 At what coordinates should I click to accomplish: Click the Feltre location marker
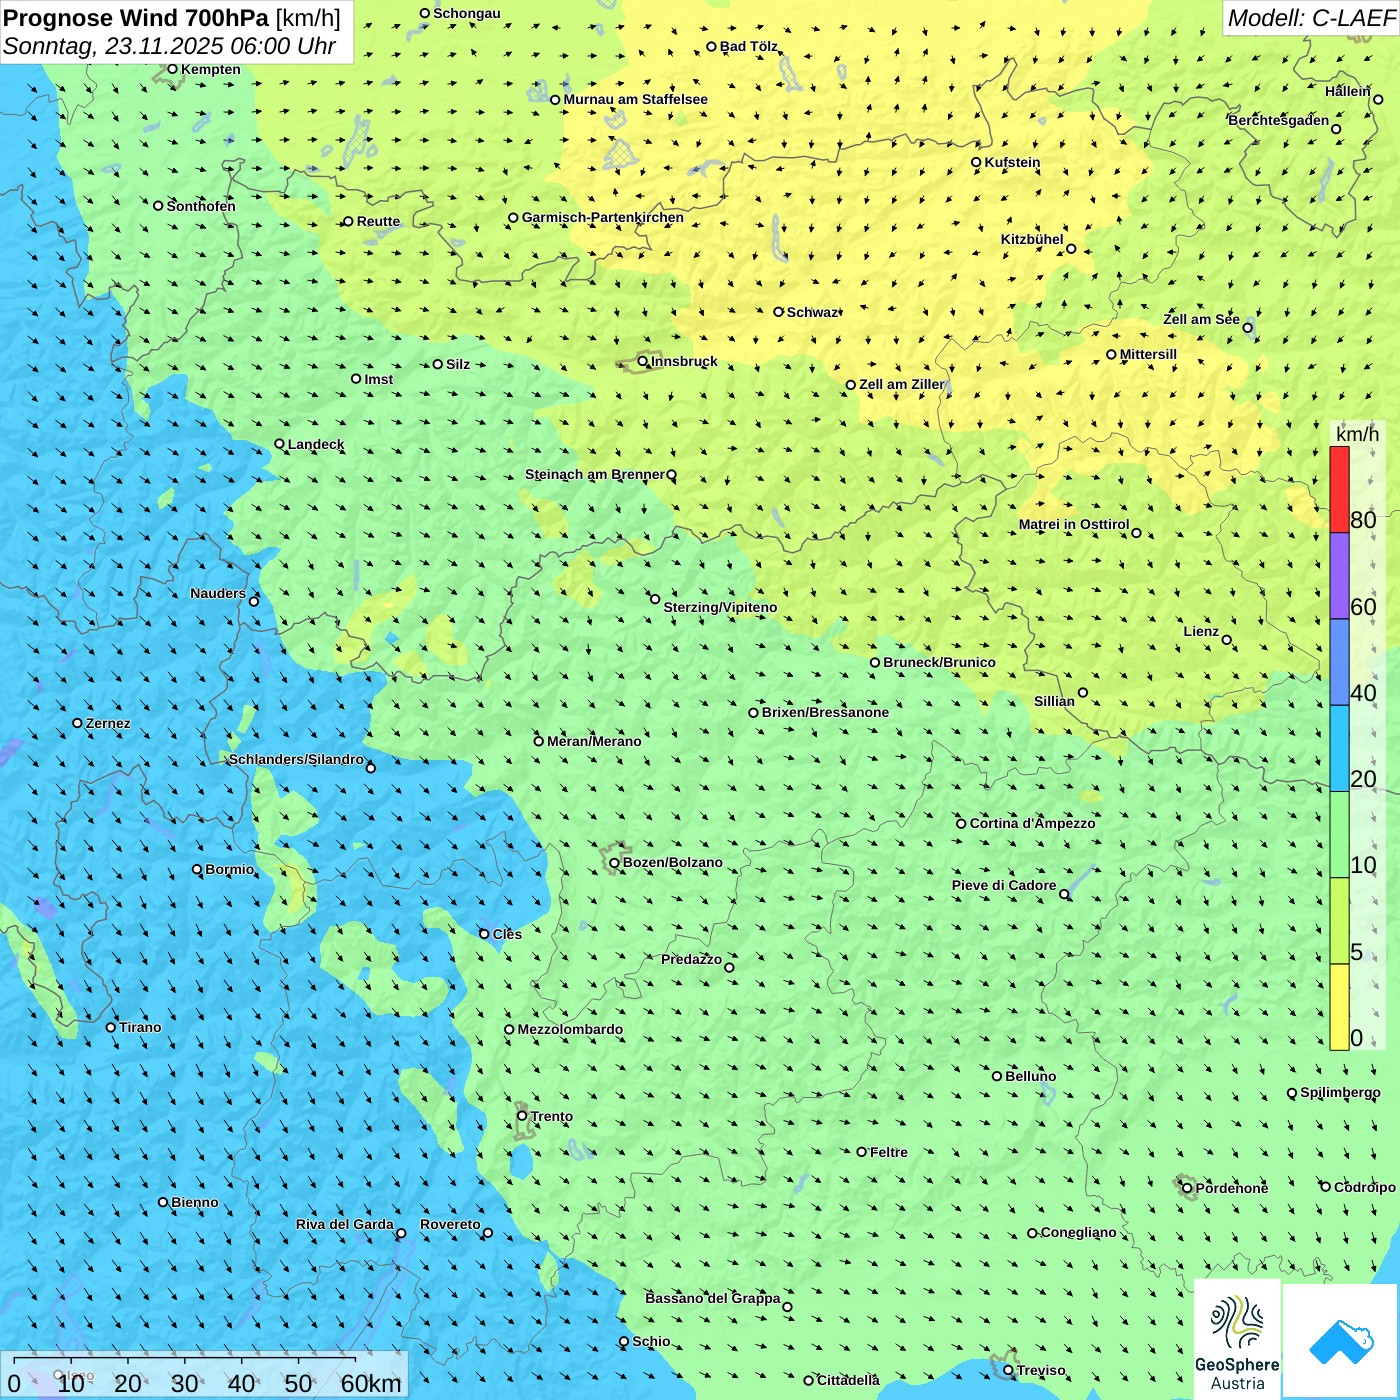pyautogui.click(x=861, y=1152)
